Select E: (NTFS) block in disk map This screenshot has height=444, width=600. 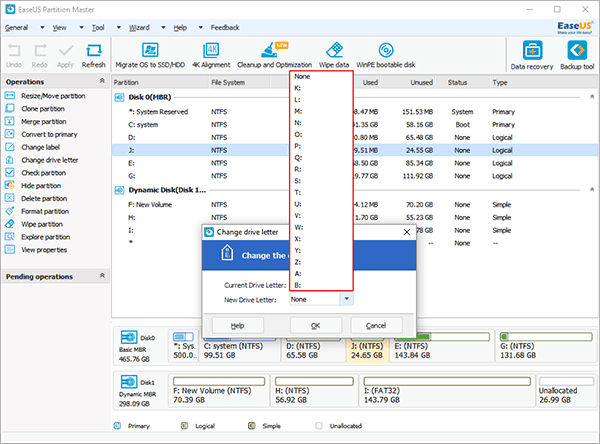[x=442, y=346]
